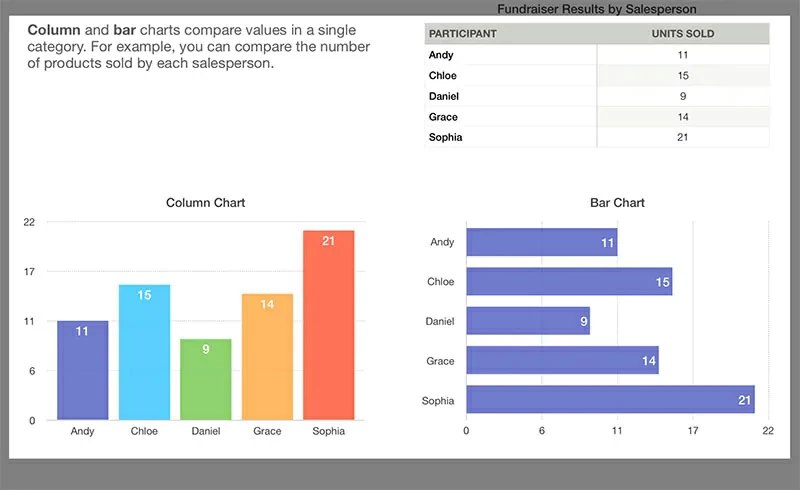Select the light blue Chloe column

coord(144,352)
